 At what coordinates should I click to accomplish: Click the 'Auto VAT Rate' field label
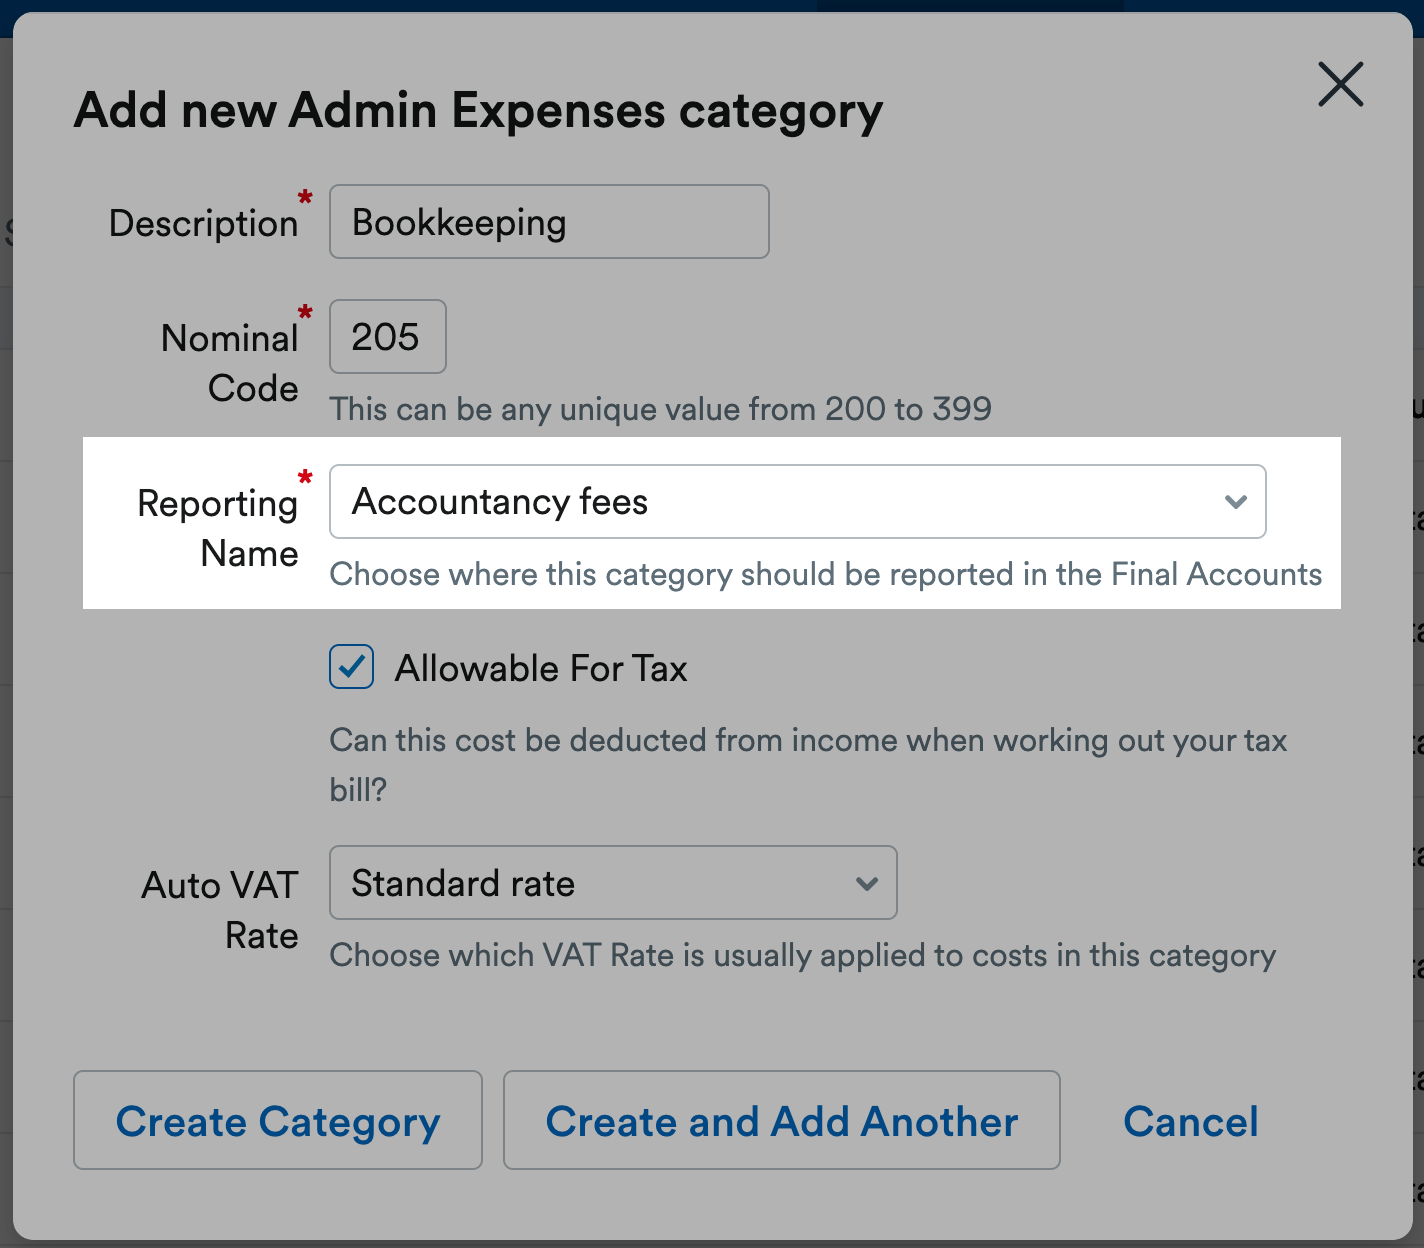tap(221, 910)
